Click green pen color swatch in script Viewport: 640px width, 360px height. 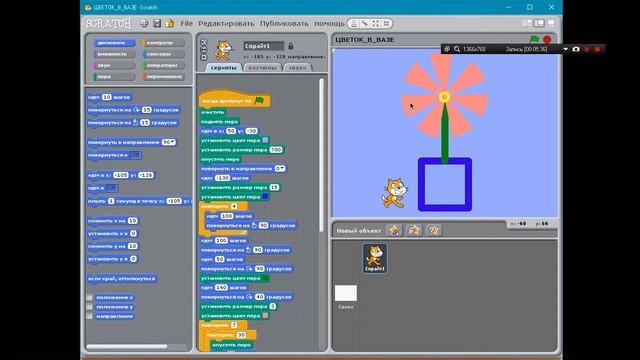pyautogui.click(x=265, y=278)
